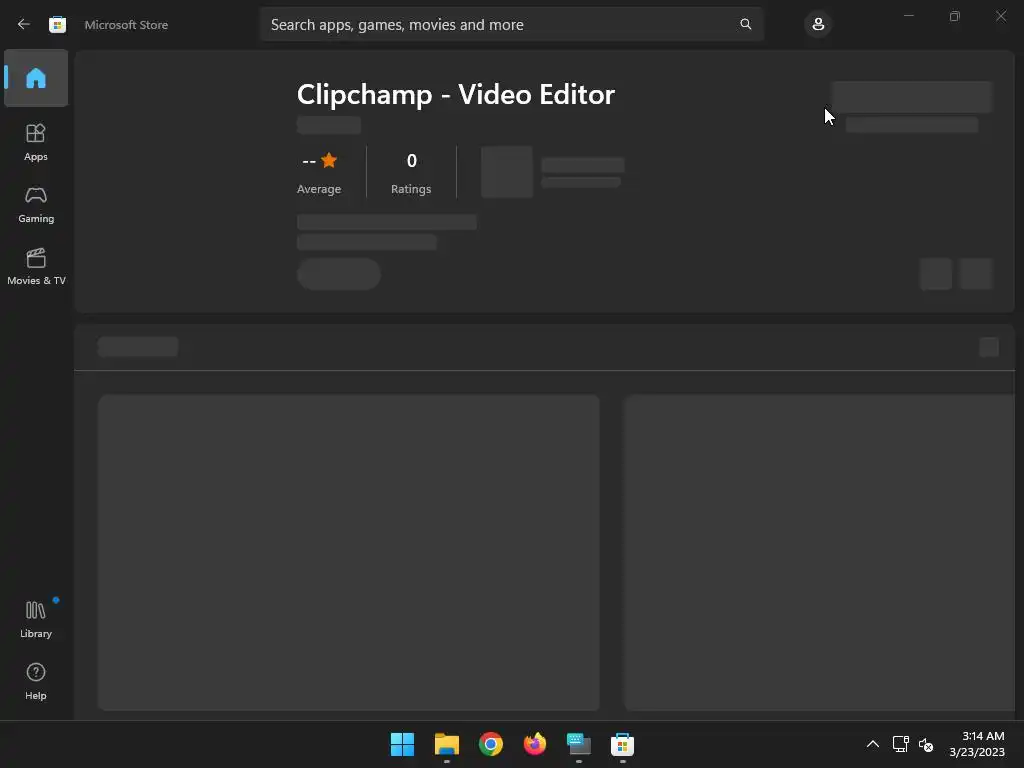The height and width of the screenshot is (768, 1024).
Task: Open the Apps section
Action: [36, 142]
